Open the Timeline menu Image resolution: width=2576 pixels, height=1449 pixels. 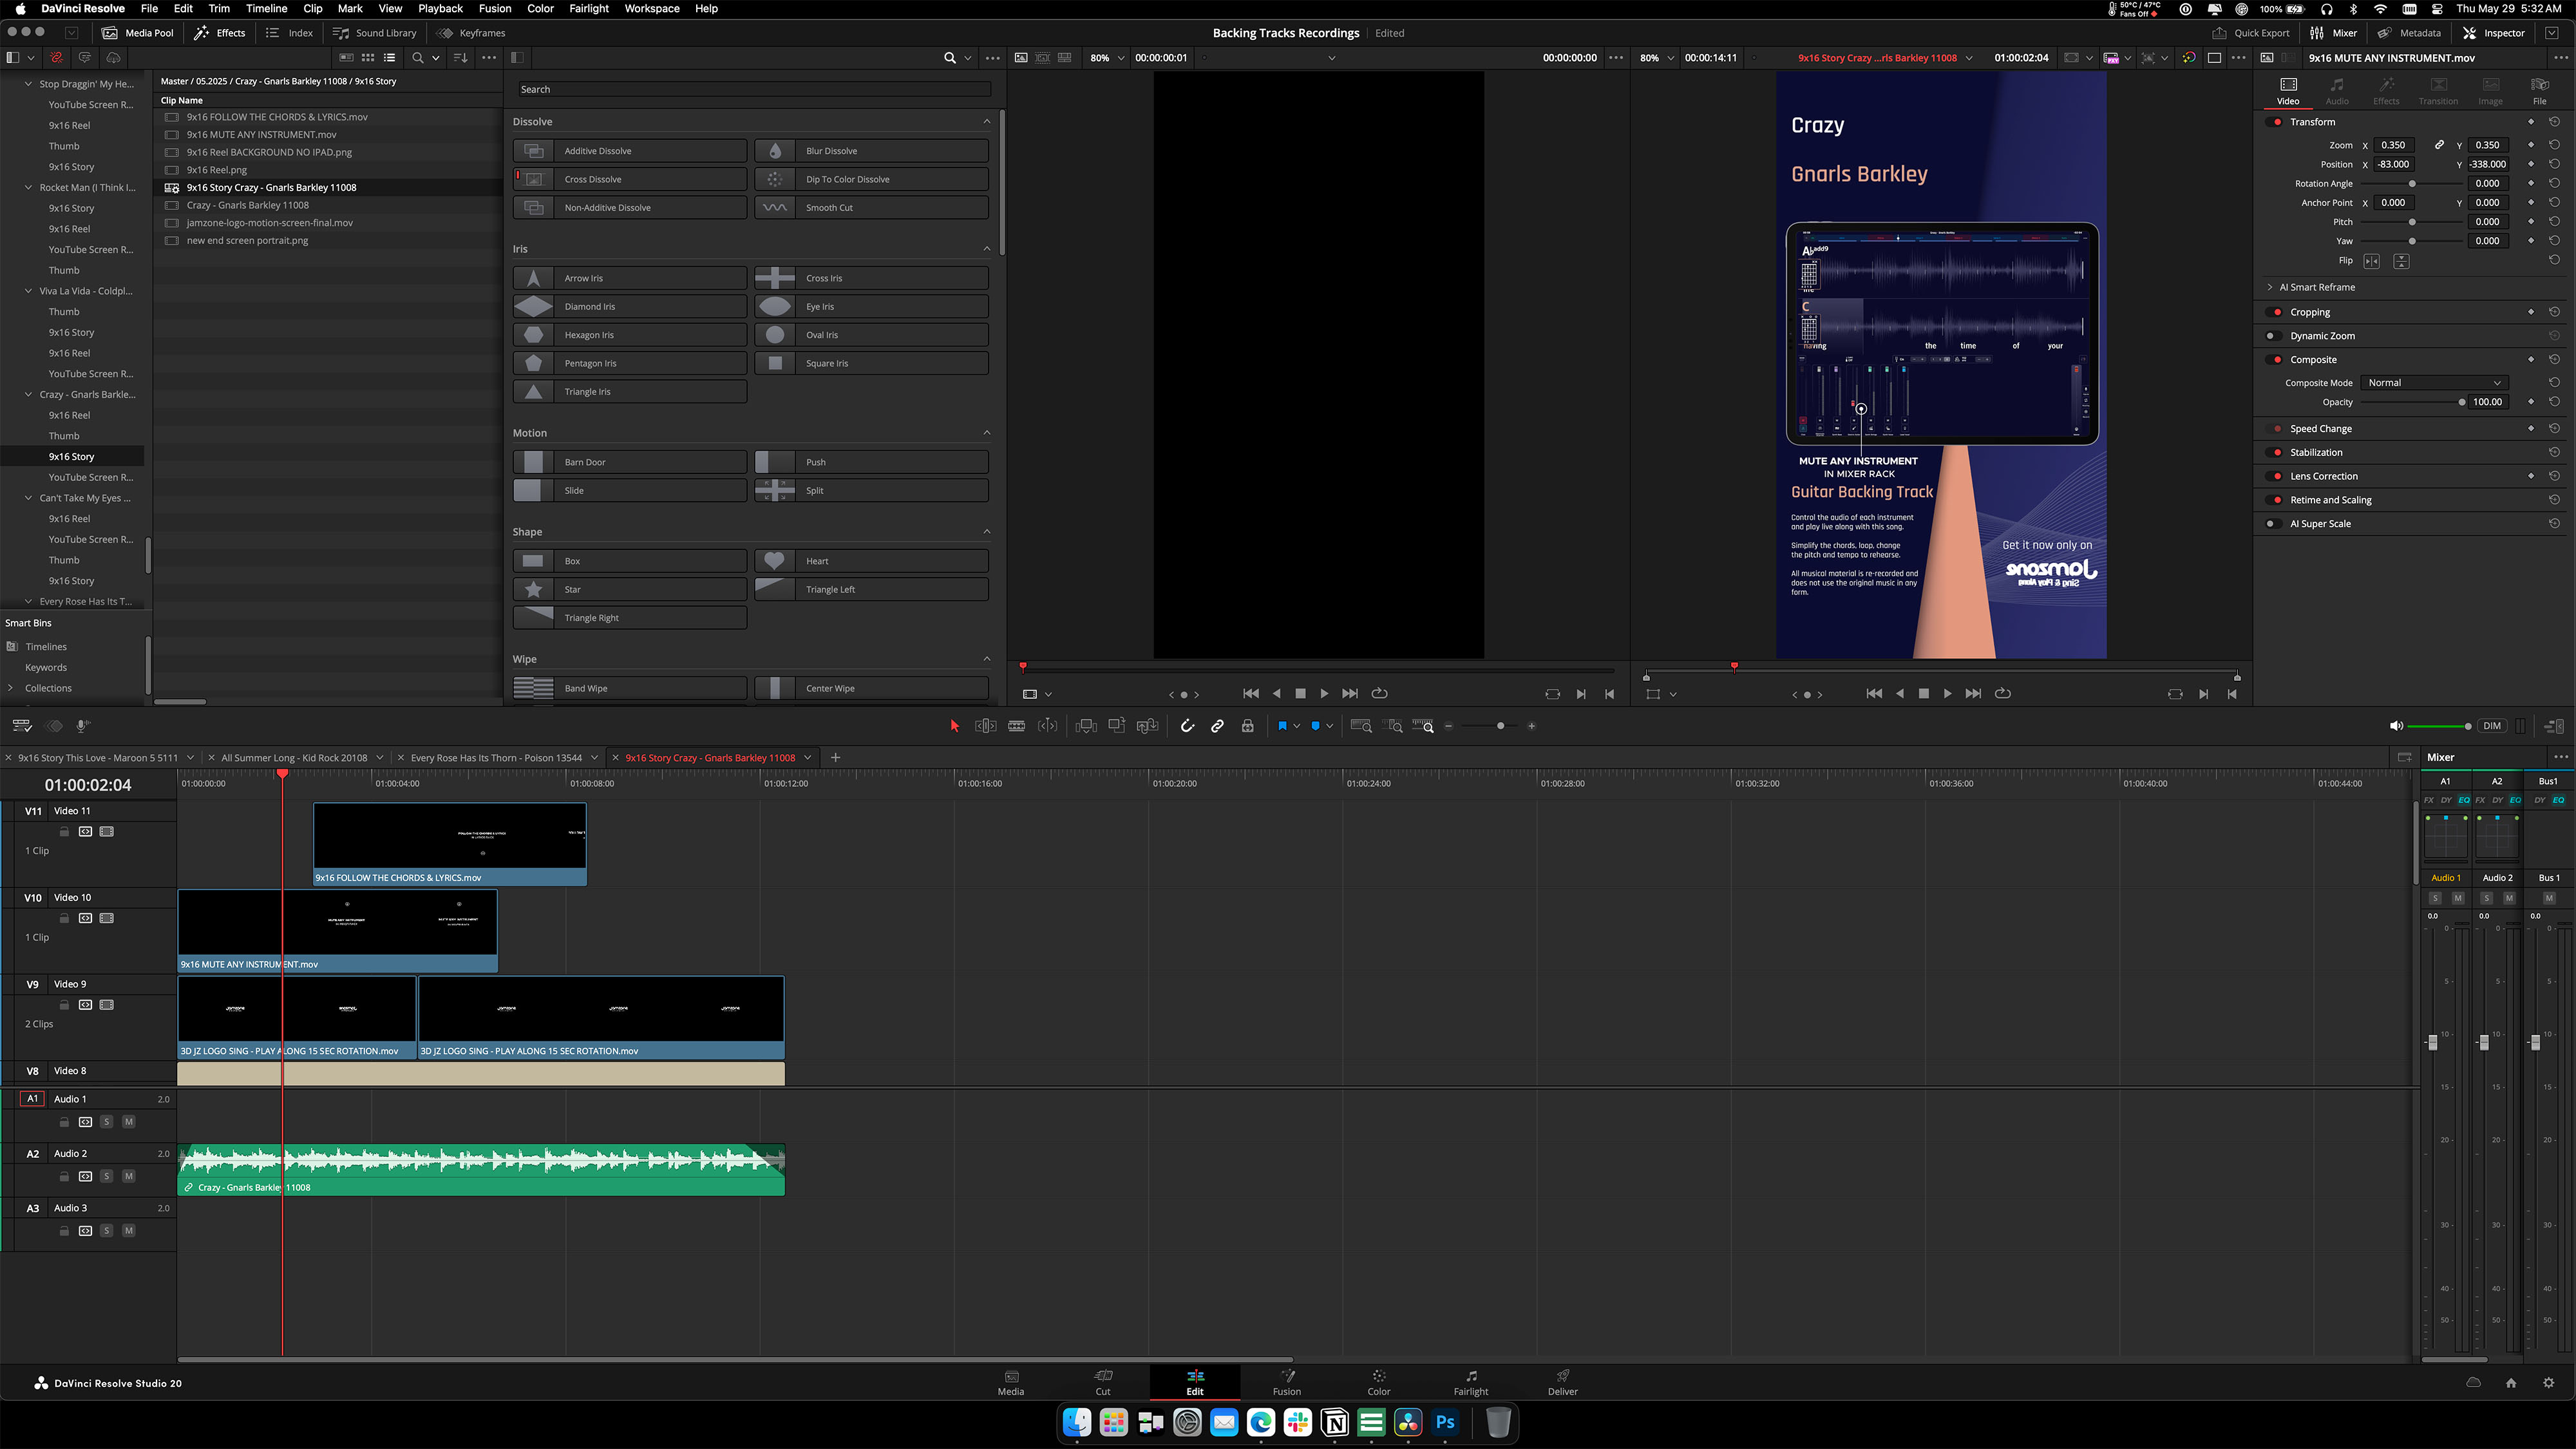pos(266,8)
